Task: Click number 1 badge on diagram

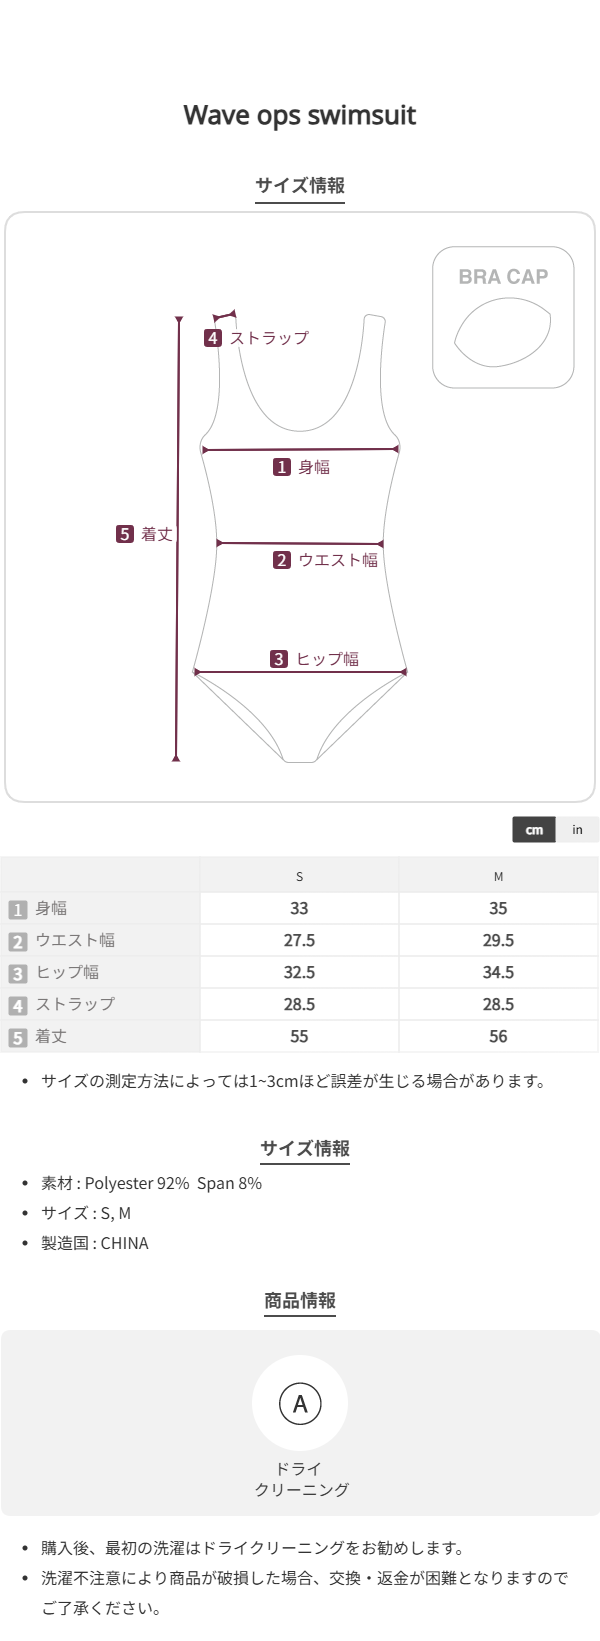Action: 282,467
